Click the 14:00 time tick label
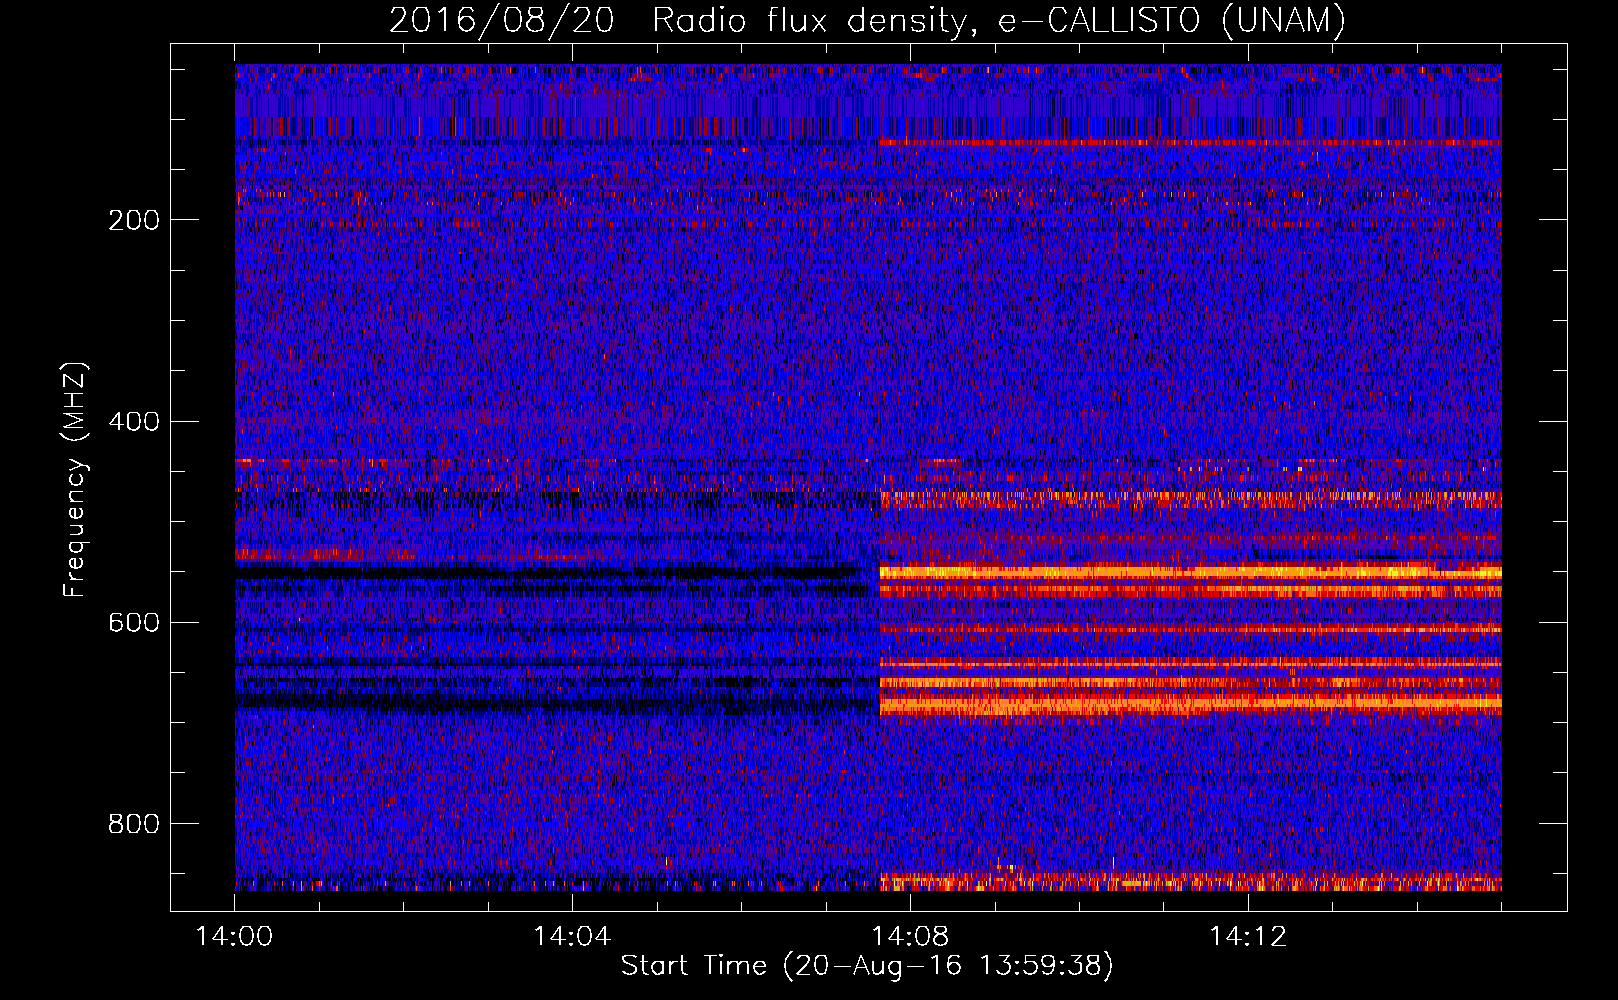Image resolution: width=1618 pixels, height=1000 pixels. coord(234,937)
